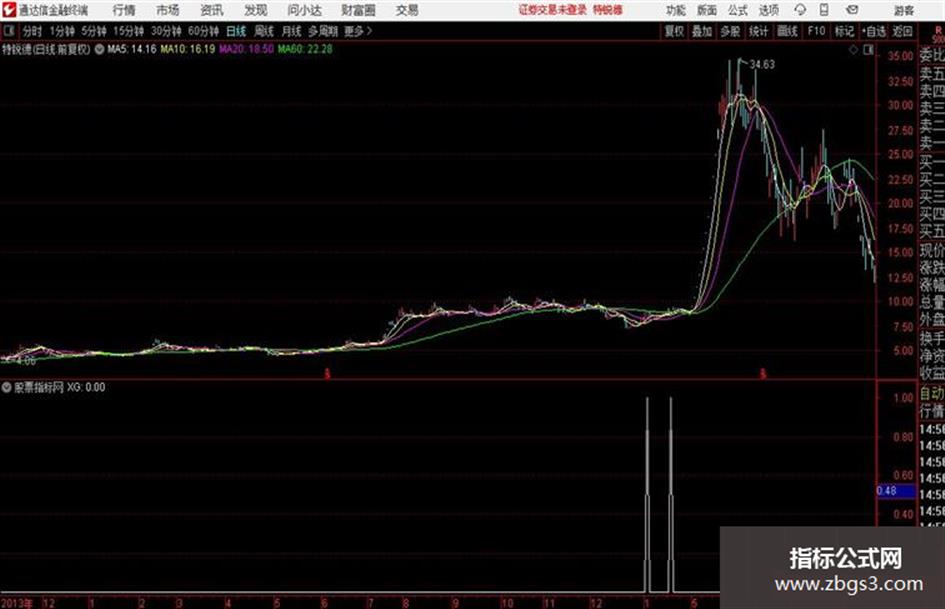Screen dimensions: 945x609
Task: Click the 返回 back button
Action: [x=902, y=31]
